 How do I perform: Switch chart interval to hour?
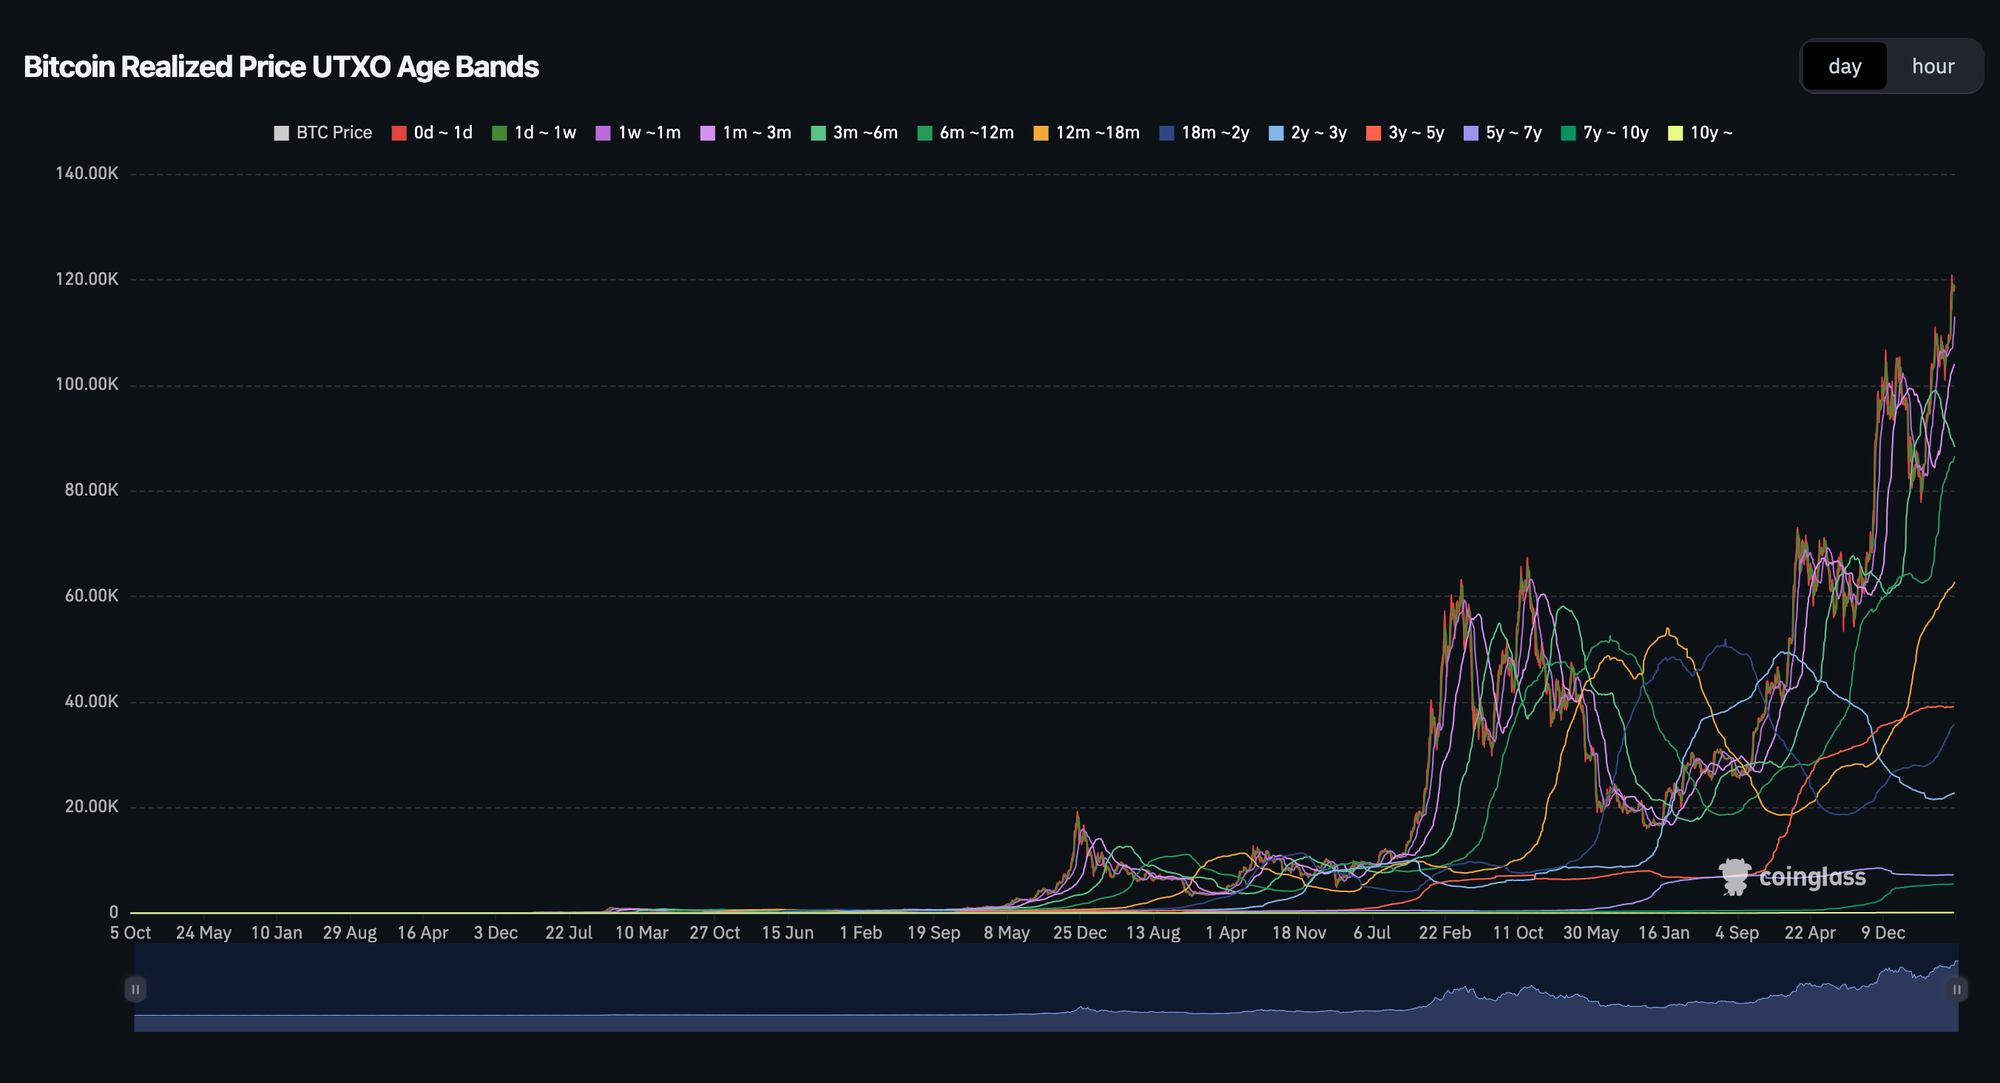tap(1932, 66)
